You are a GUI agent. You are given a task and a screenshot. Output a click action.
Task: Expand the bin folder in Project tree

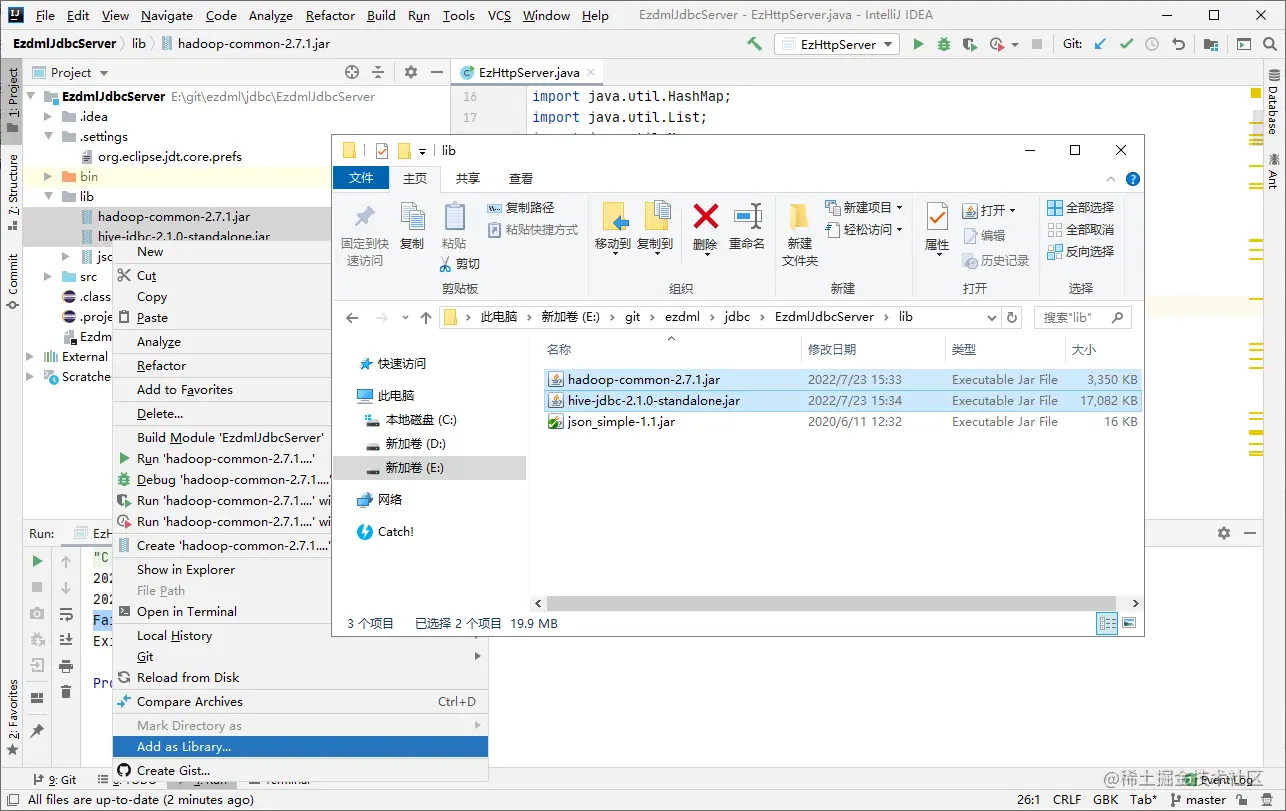click(48, 176)
